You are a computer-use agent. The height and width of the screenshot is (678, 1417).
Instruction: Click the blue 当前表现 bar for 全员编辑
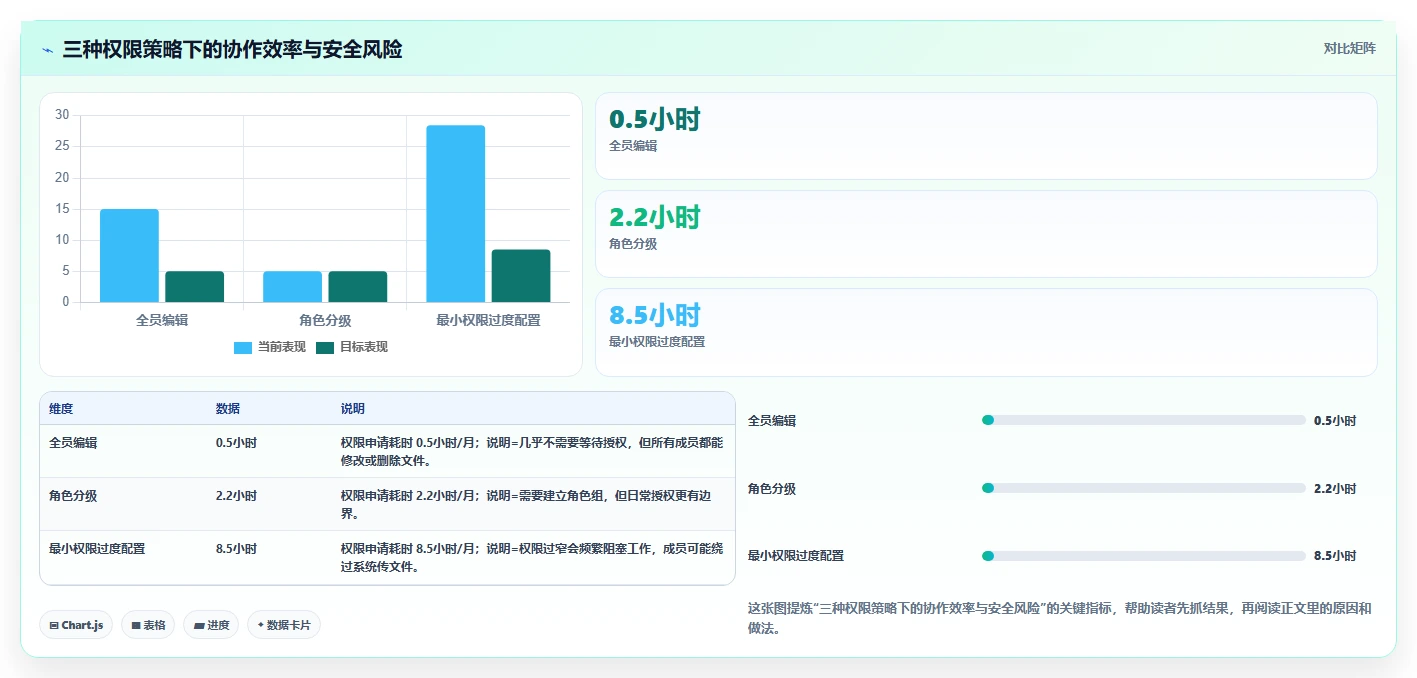click(129, 255)
